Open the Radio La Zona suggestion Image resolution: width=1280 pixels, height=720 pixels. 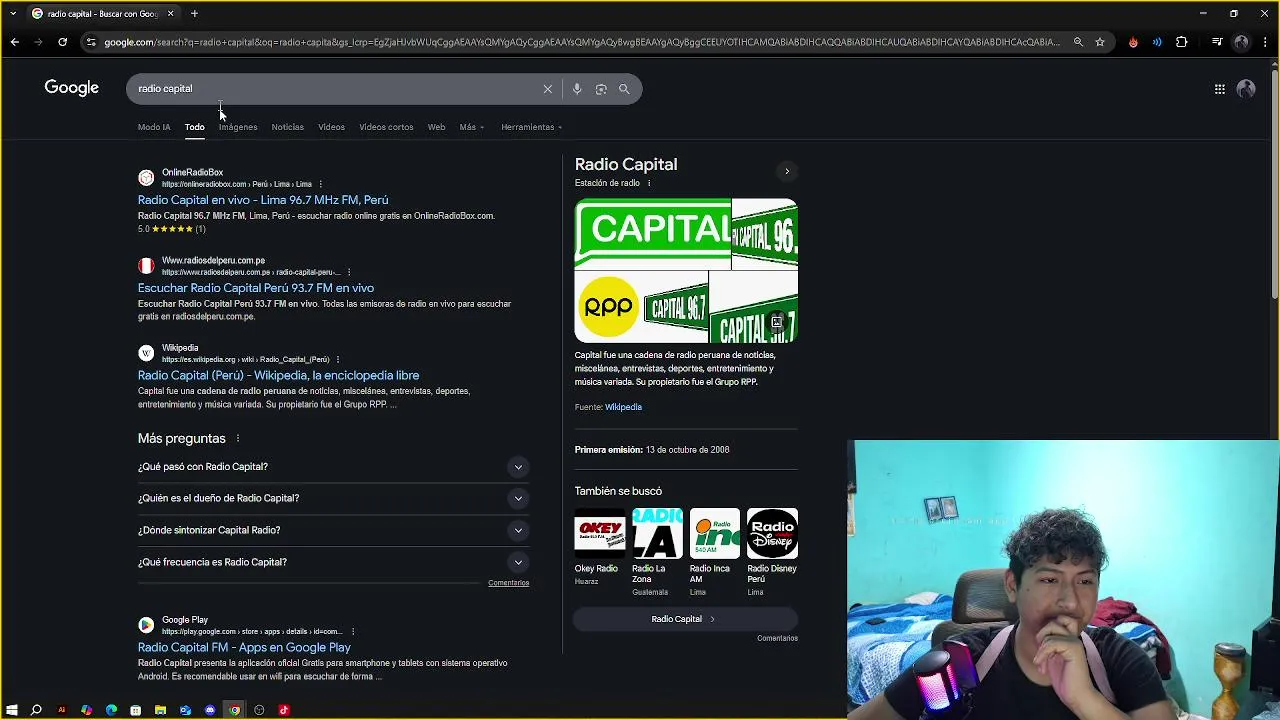click(x=657, y=552)
